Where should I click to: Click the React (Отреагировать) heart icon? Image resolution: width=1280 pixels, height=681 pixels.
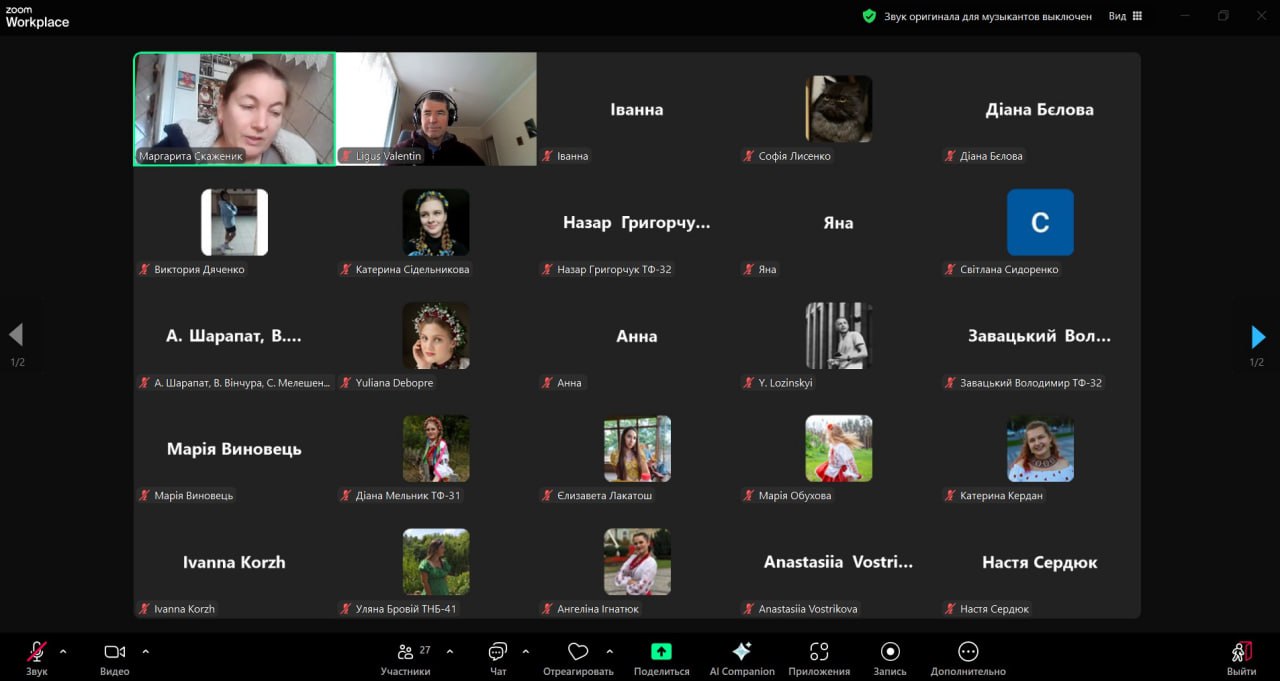click(577, 653)
